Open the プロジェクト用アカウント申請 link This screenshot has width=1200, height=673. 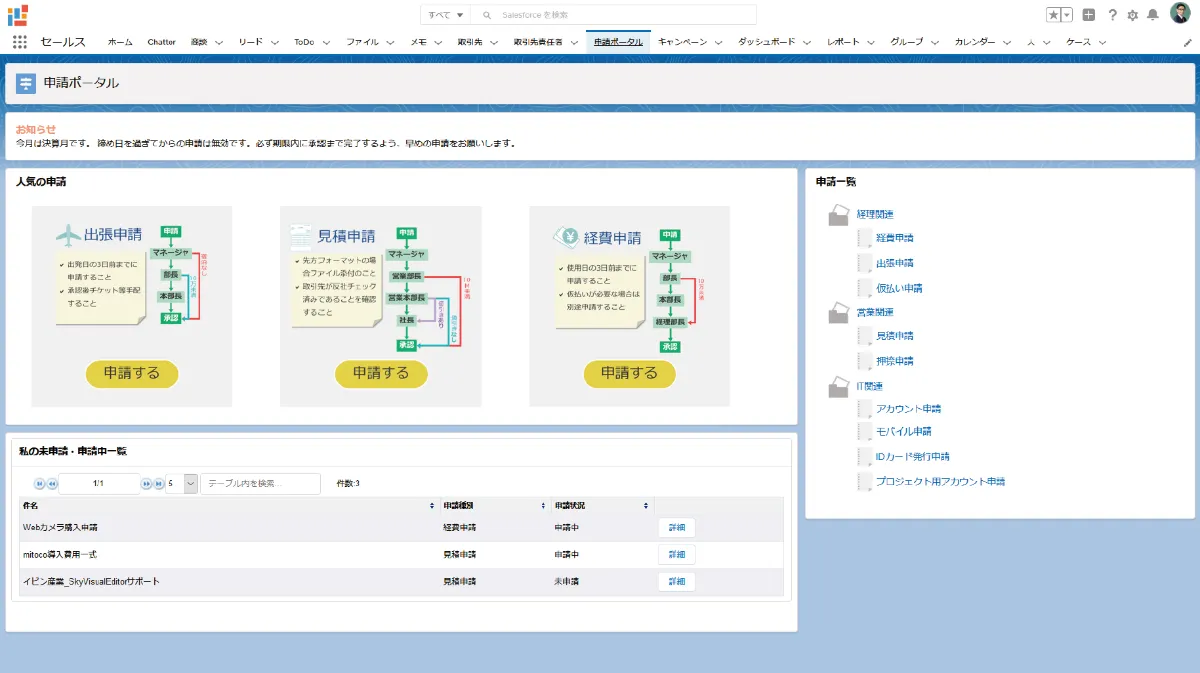[x=941, y=482]
